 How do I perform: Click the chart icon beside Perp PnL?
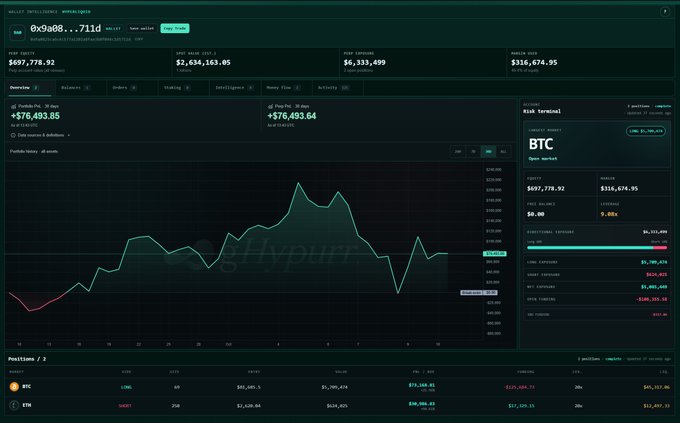pos(270,106)
